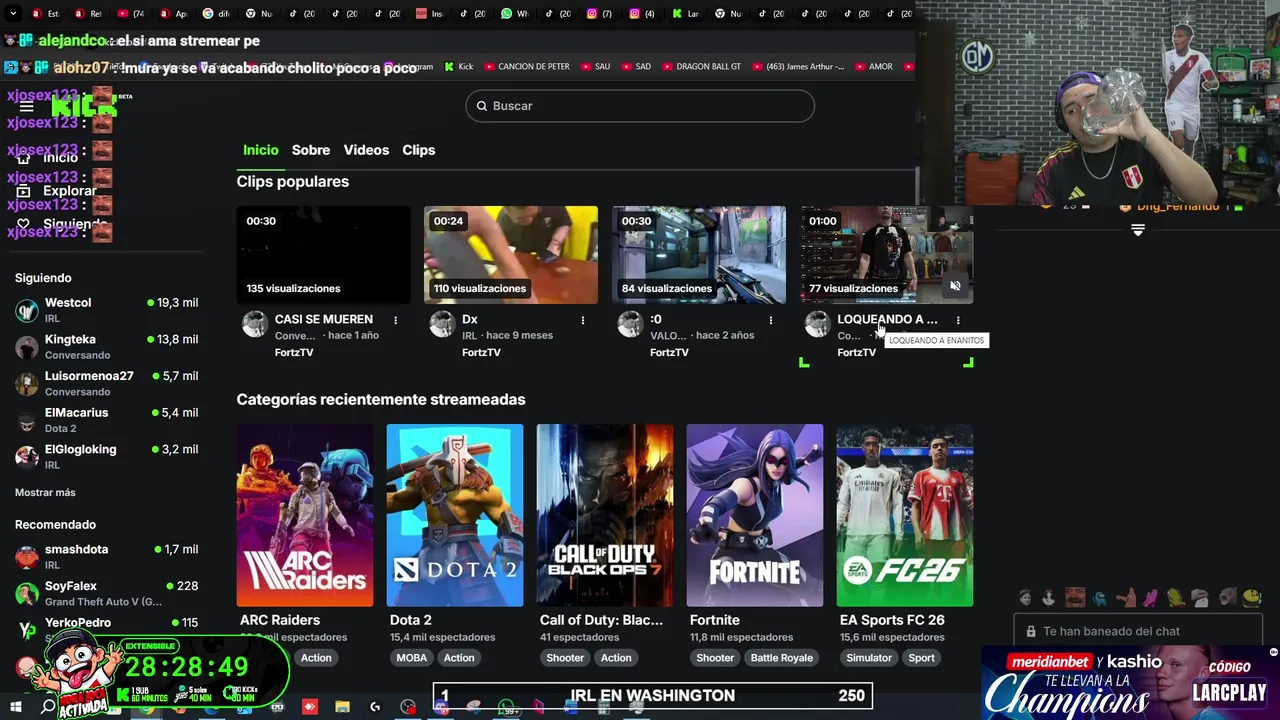Click the pink hand chat emote

click(x=1150, y=598)
